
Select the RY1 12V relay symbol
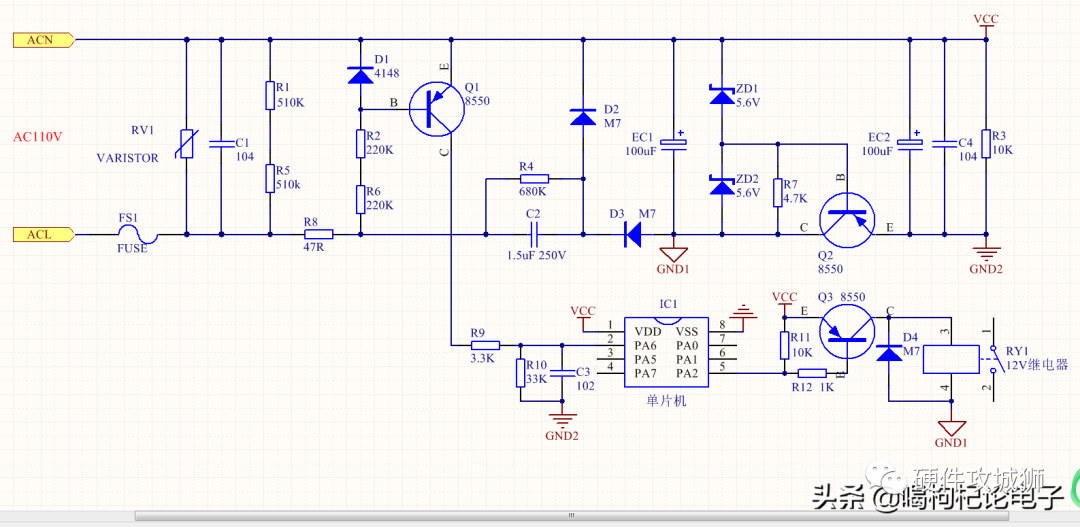point(951,360)
